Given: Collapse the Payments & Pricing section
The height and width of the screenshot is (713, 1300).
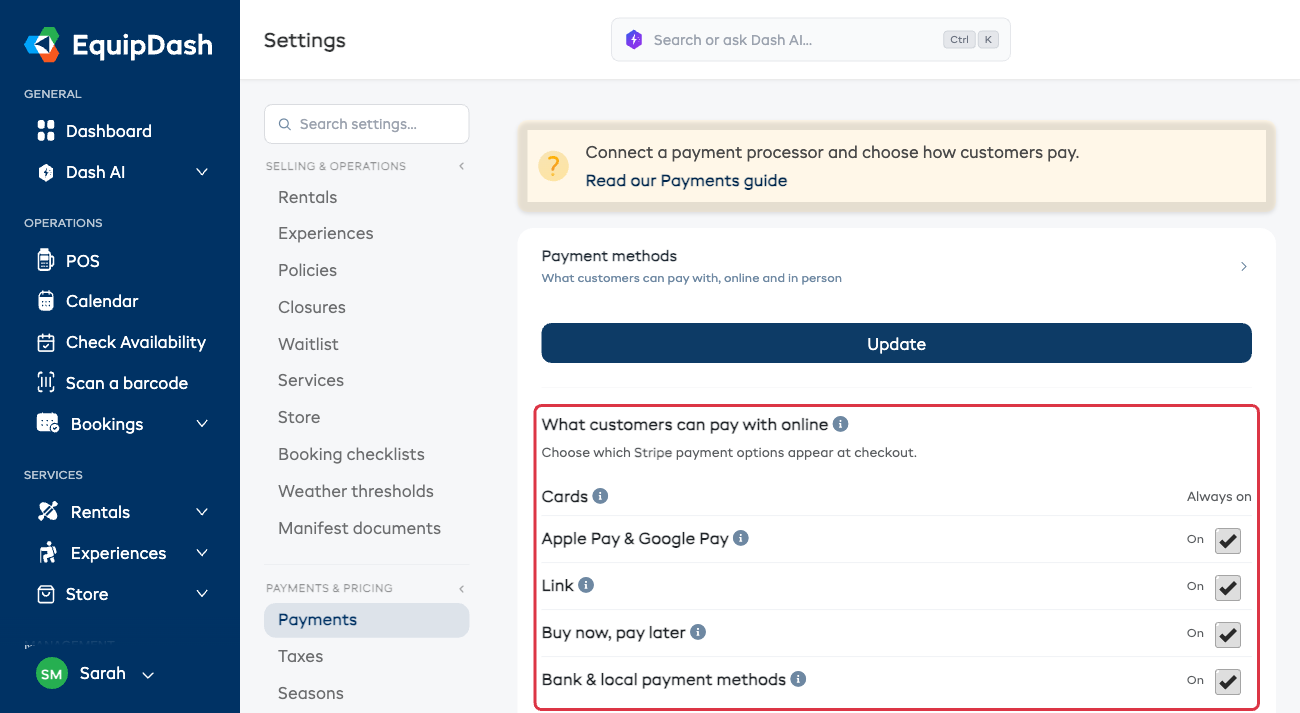Looking at the screenshot, I should (461, 588).
